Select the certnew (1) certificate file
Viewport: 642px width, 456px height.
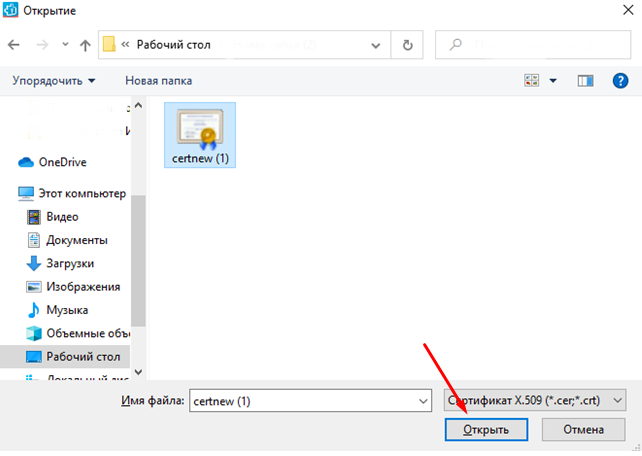pyautogui.click(x=200, y=134)
